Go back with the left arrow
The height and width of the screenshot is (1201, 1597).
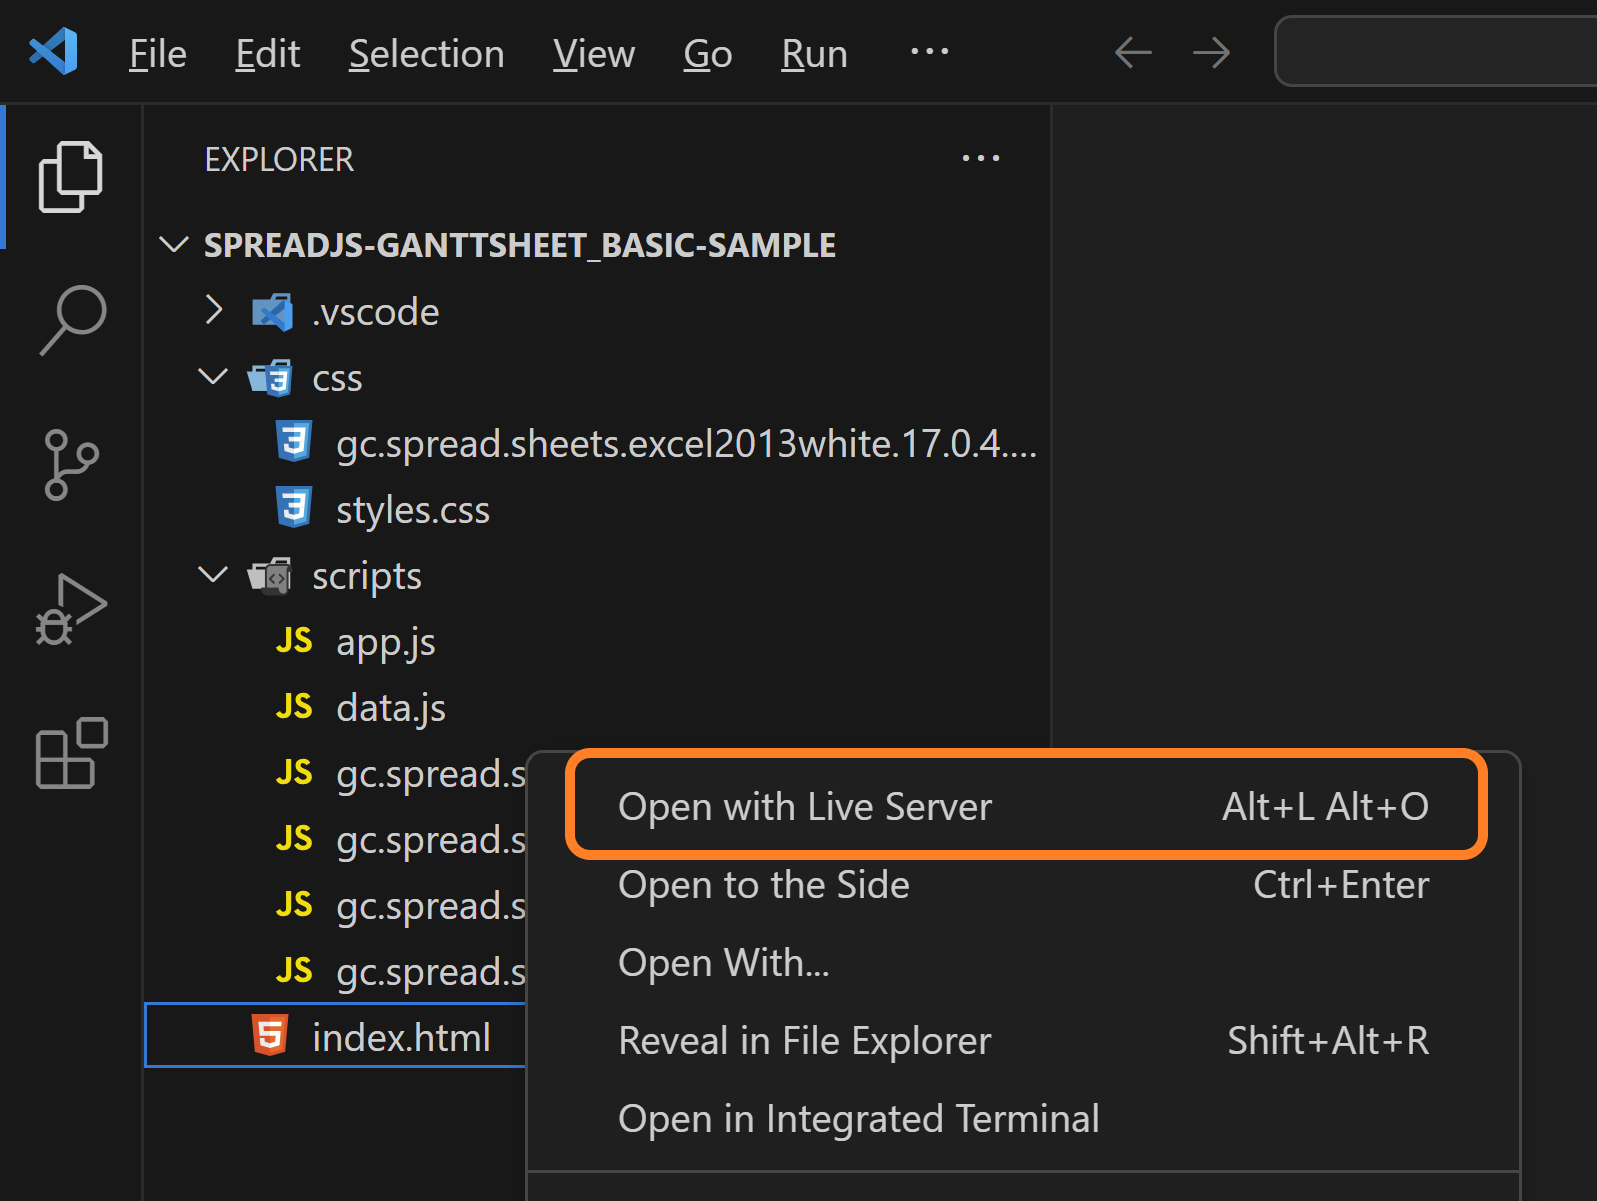click(x=1133, y=52)
